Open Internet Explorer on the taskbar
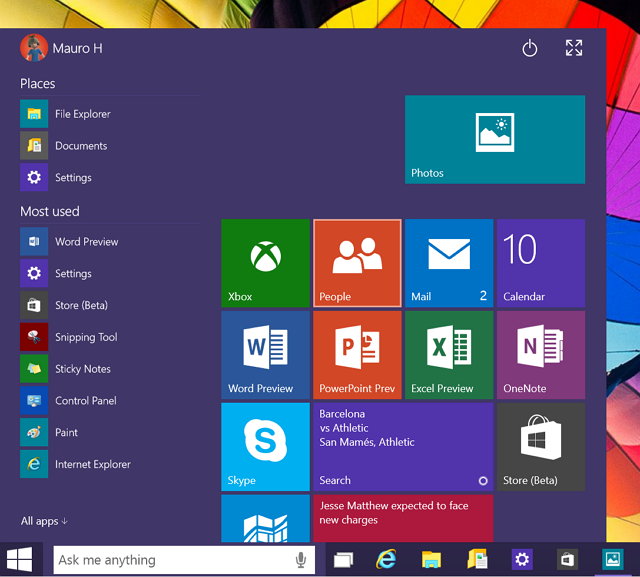640x577 pixels. (x=386, y=559)
